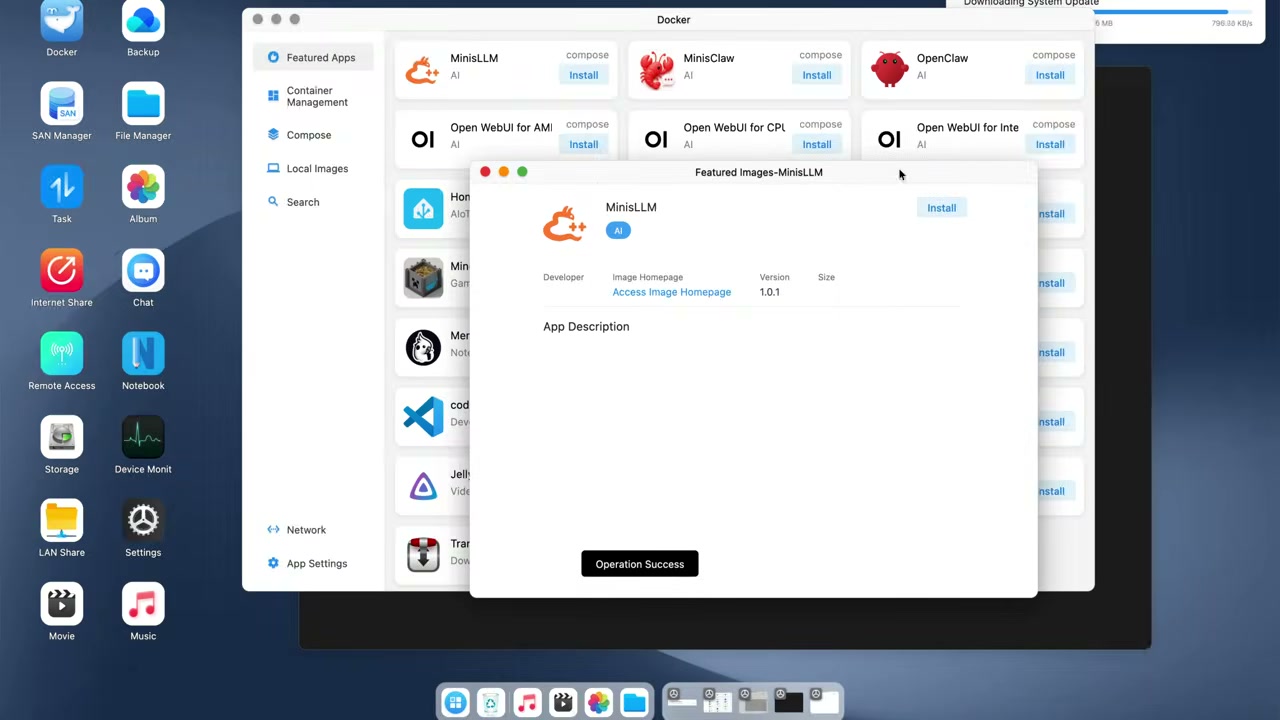This screenshot has width=1280, height=720.
Task: Switch to the black window thumbnail in dock
Action: (x=788, y=701)
